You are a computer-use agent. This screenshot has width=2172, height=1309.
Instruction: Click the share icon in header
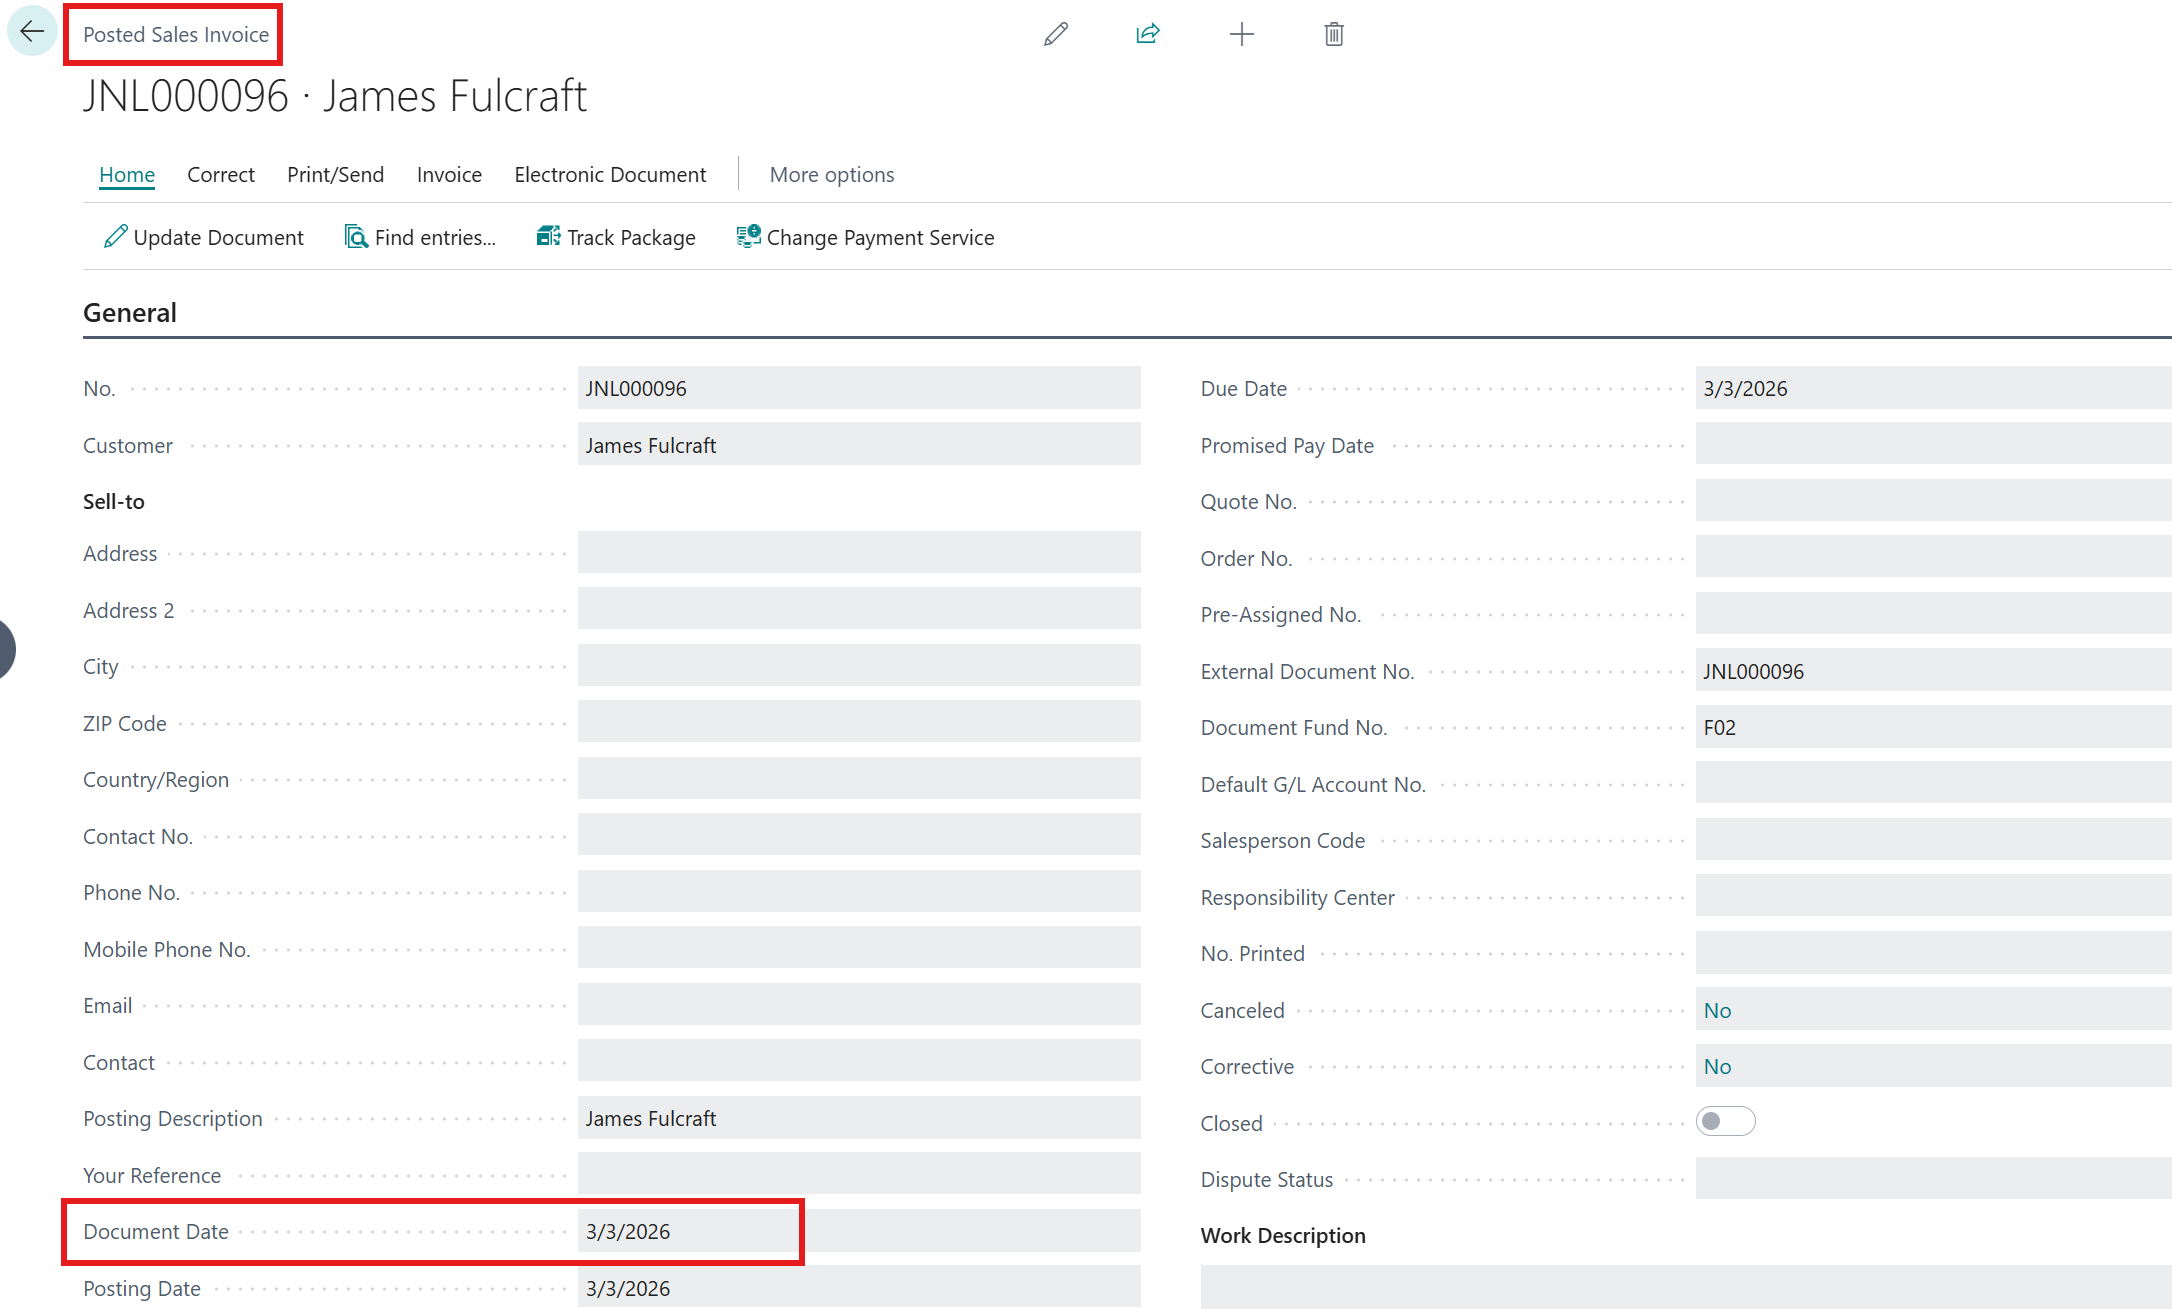1148,35
